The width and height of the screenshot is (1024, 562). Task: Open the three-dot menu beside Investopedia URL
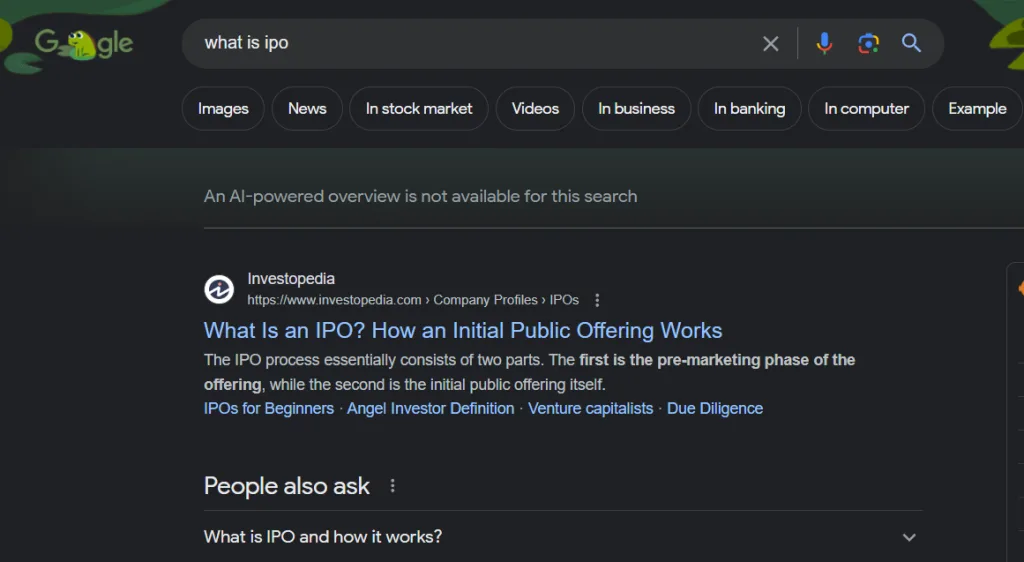[597, 300]
